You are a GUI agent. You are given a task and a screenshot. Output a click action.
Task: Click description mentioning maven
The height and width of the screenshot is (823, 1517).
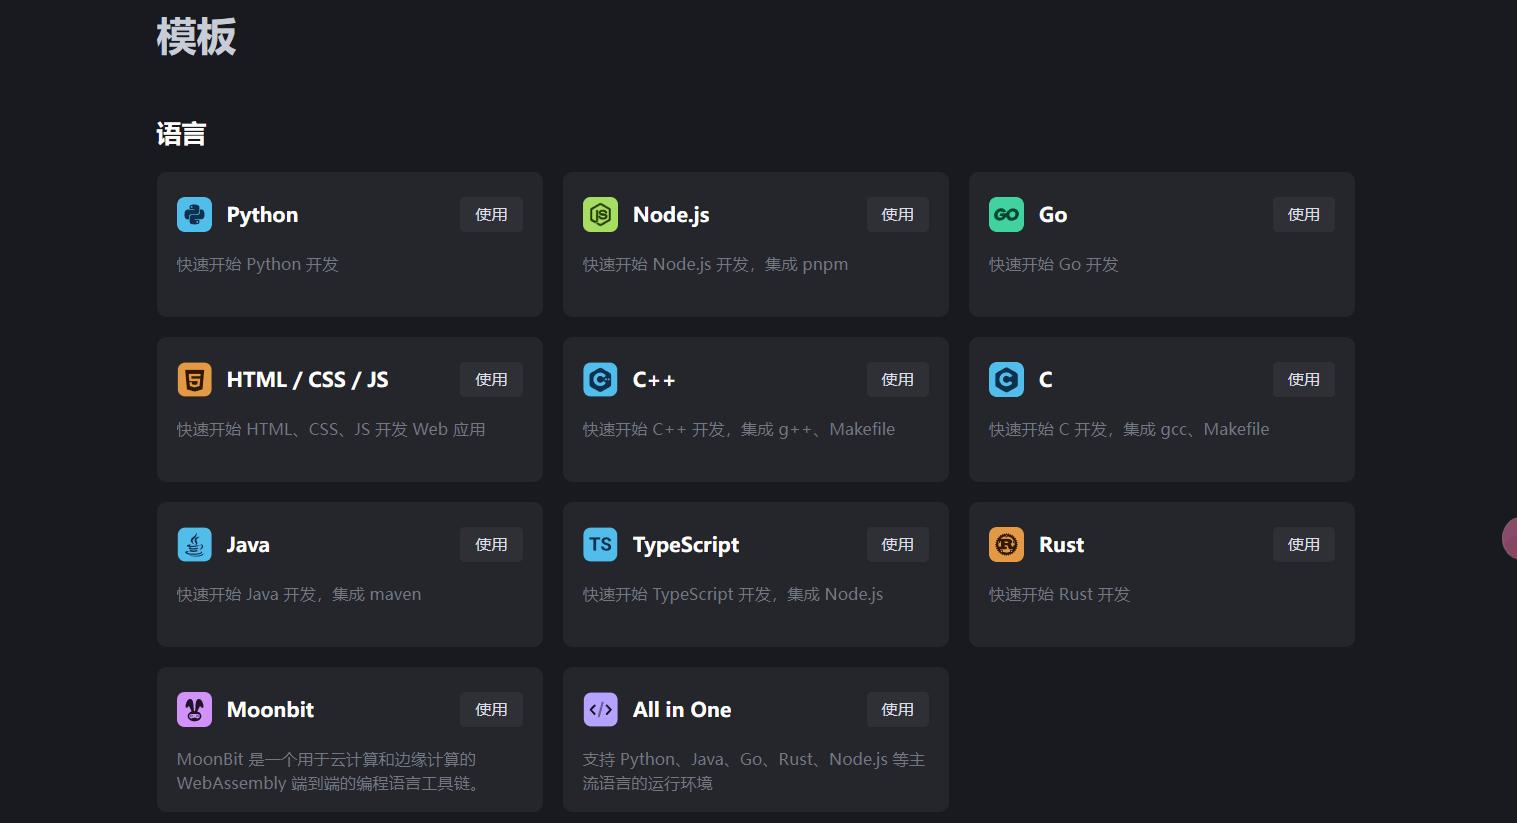(299, 594)
